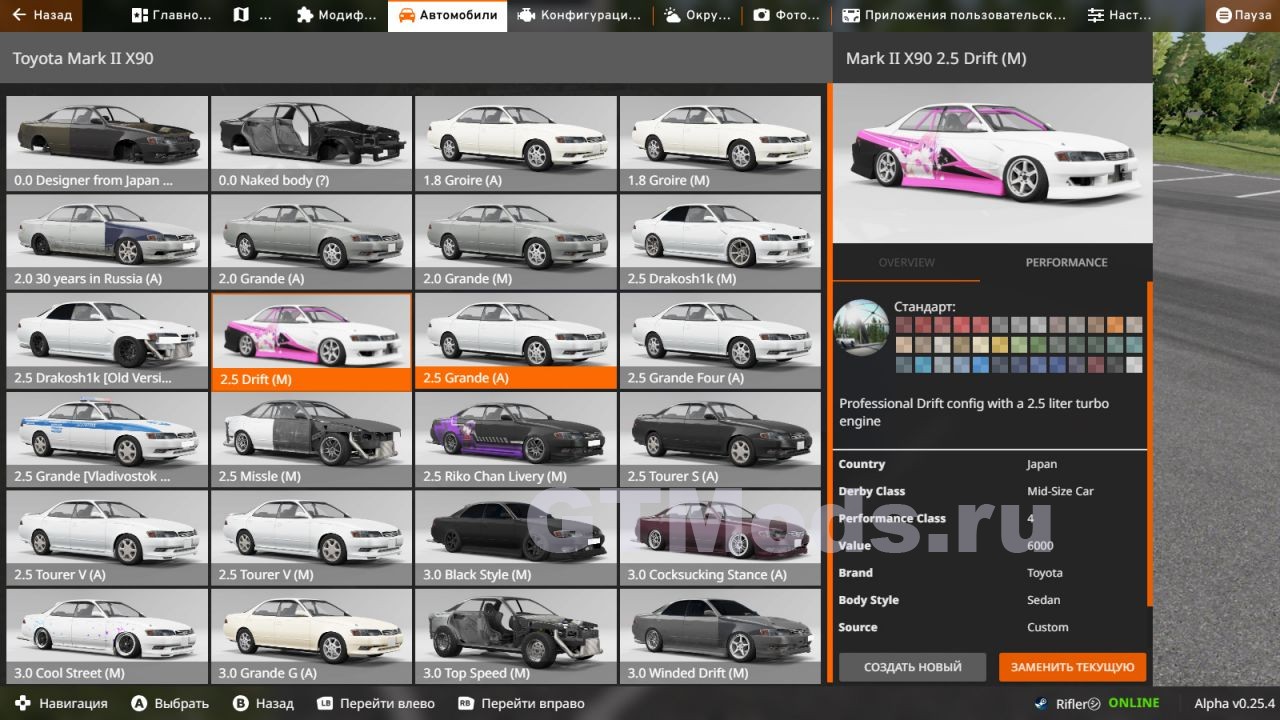Image resolution: width=1280 pixels, height=720 pixels.
Task: Select 1.8 Groire (M) config
Action: (720, 143)
